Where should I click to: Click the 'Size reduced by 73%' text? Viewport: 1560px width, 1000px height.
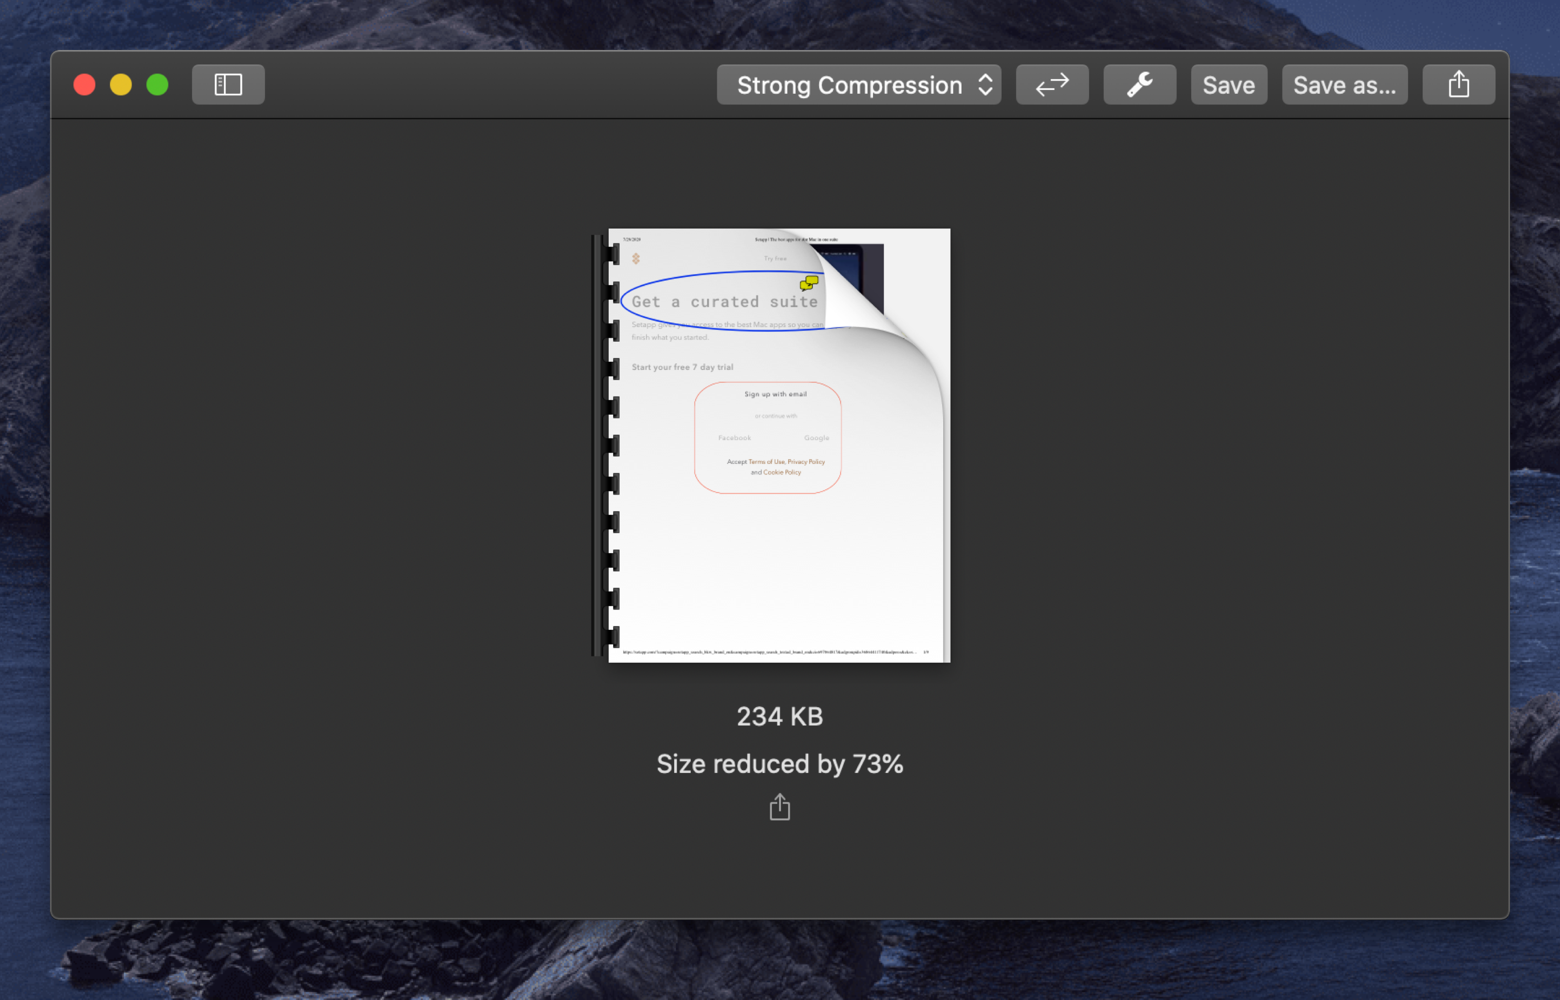[780, 764]
